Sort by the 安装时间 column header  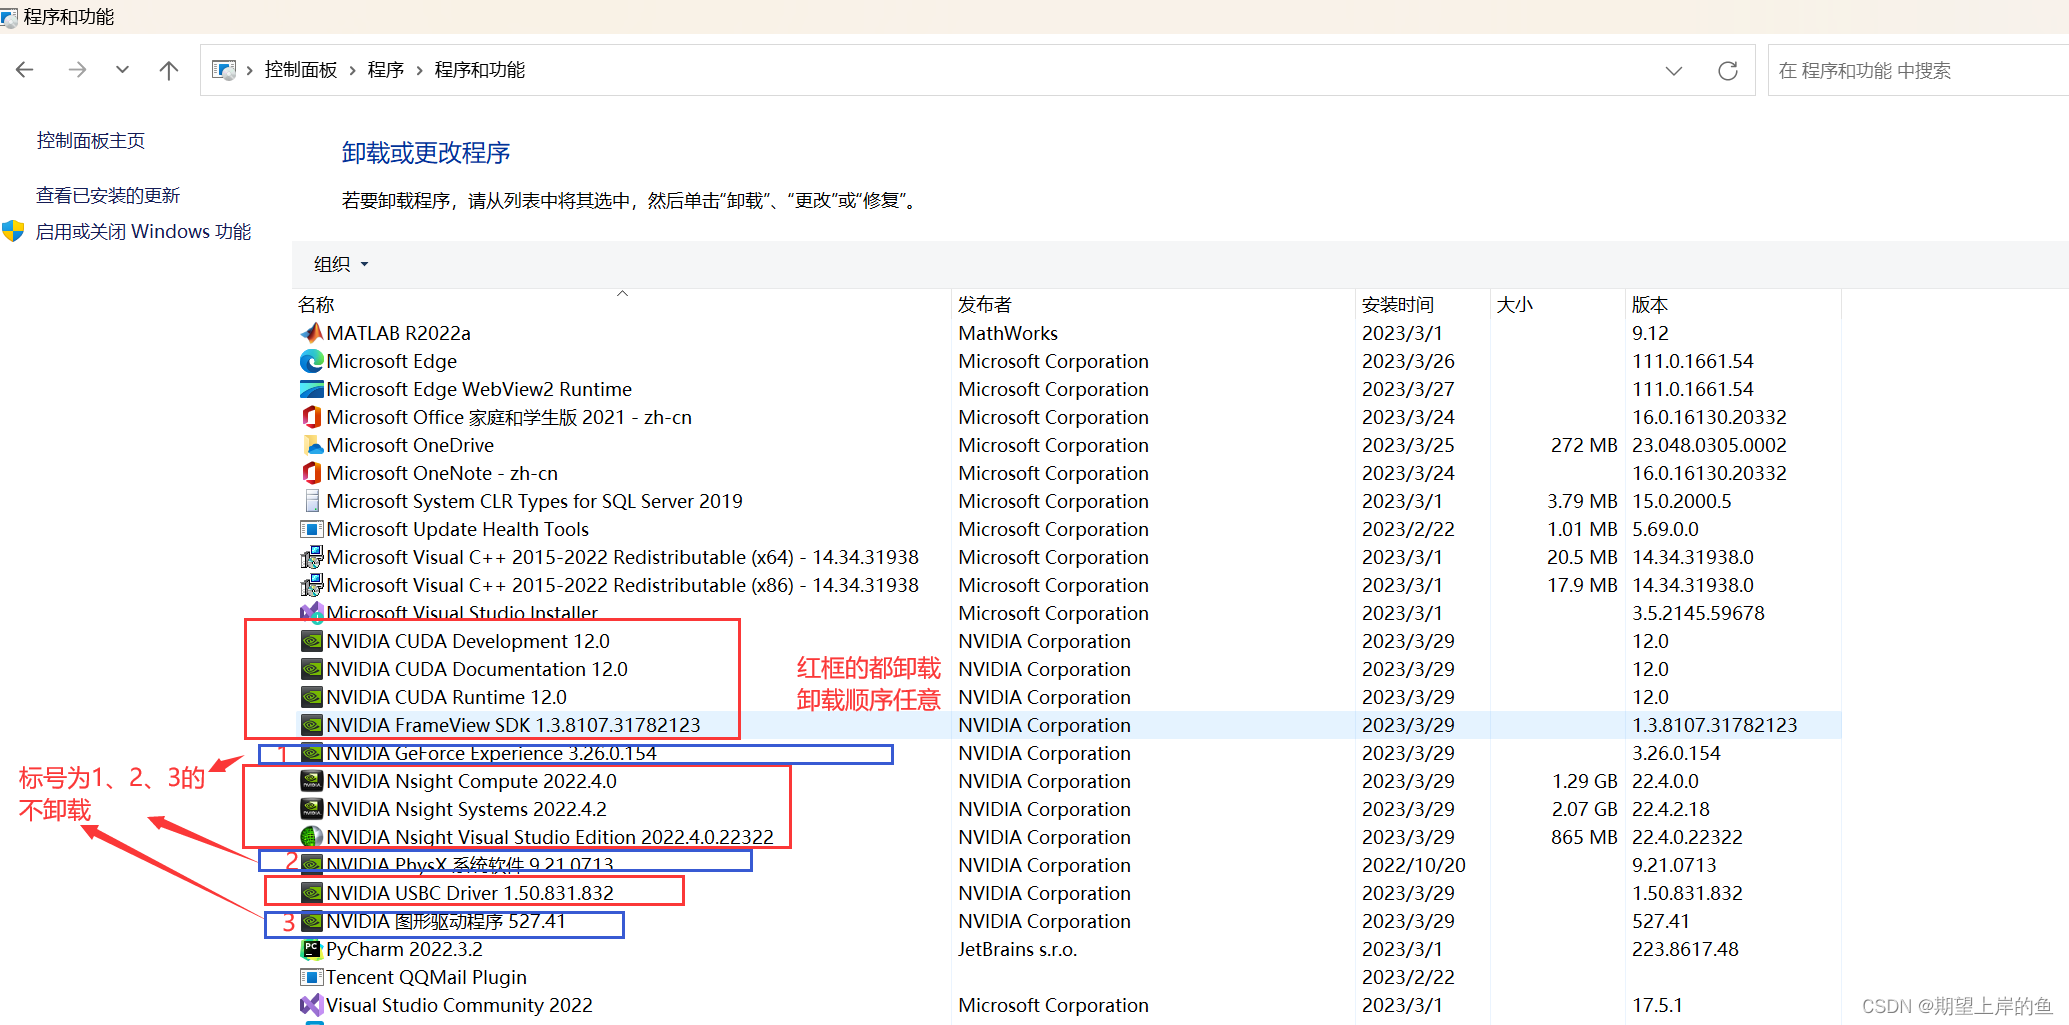click(1423, 304)
